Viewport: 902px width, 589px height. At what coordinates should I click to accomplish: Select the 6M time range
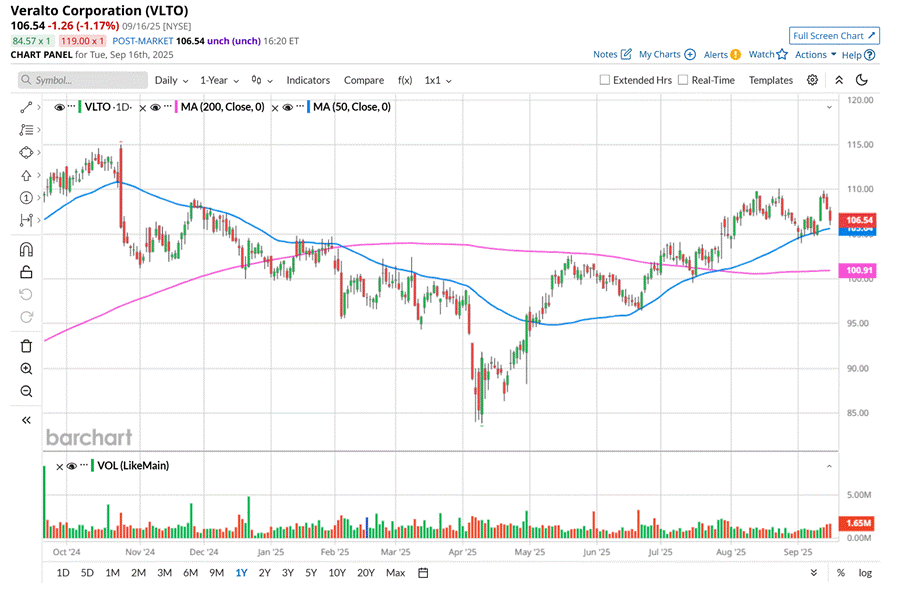pyautogui.click(x=190, y=573)
